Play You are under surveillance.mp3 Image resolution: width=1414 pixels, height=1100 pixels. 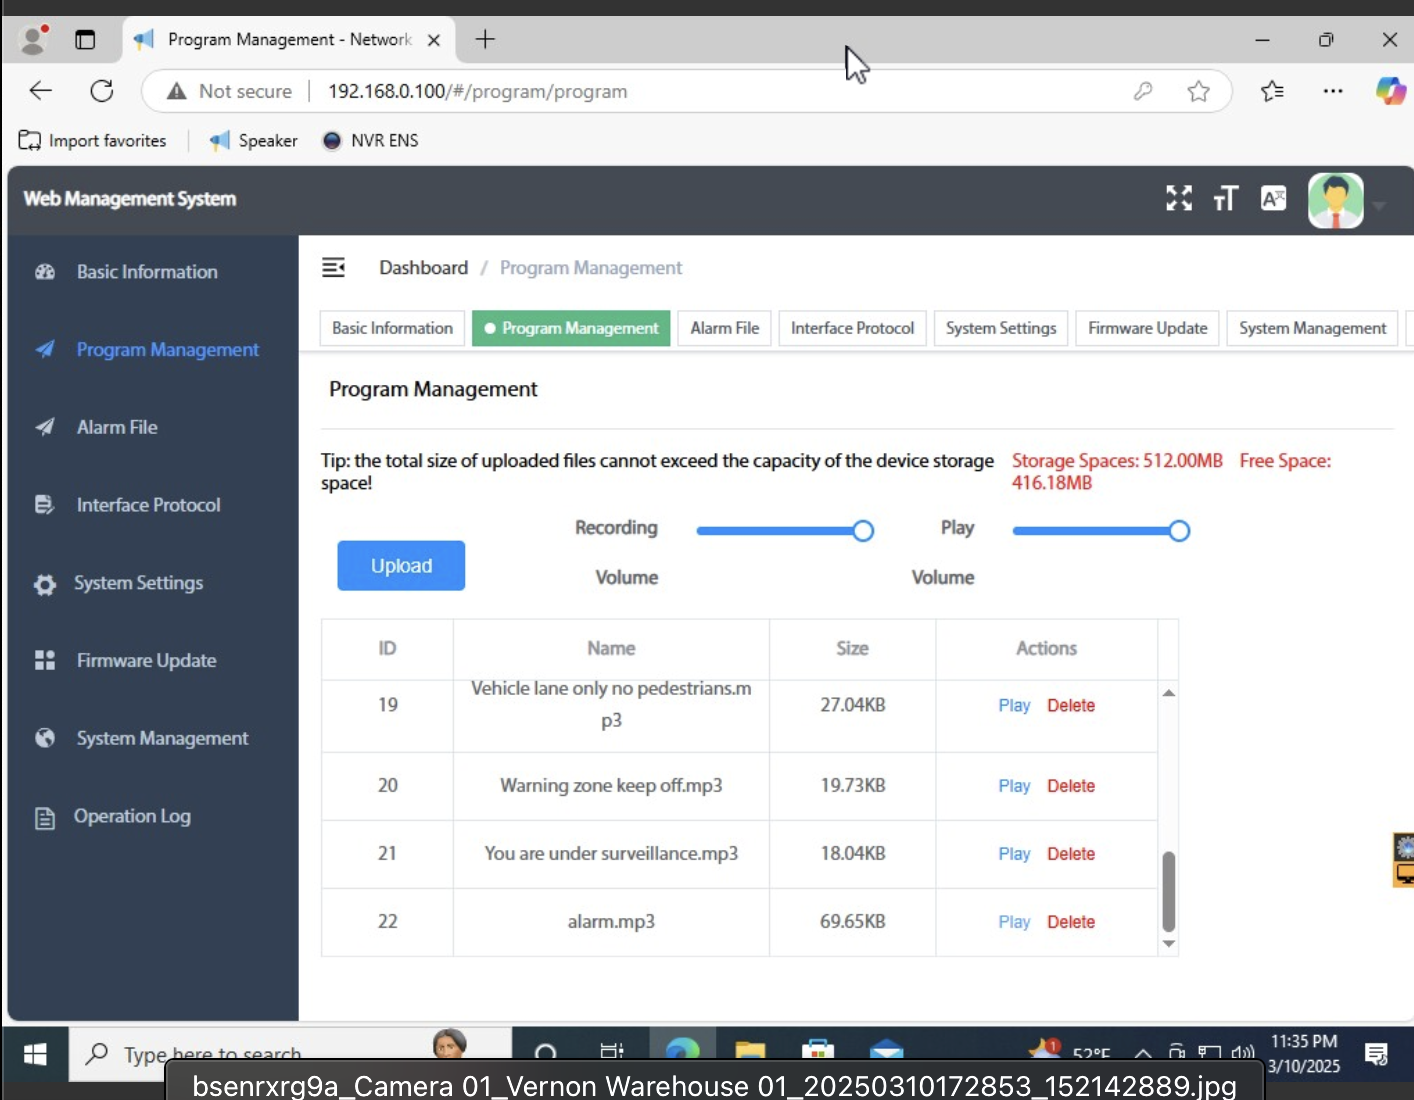click(x=1014, y=854)
